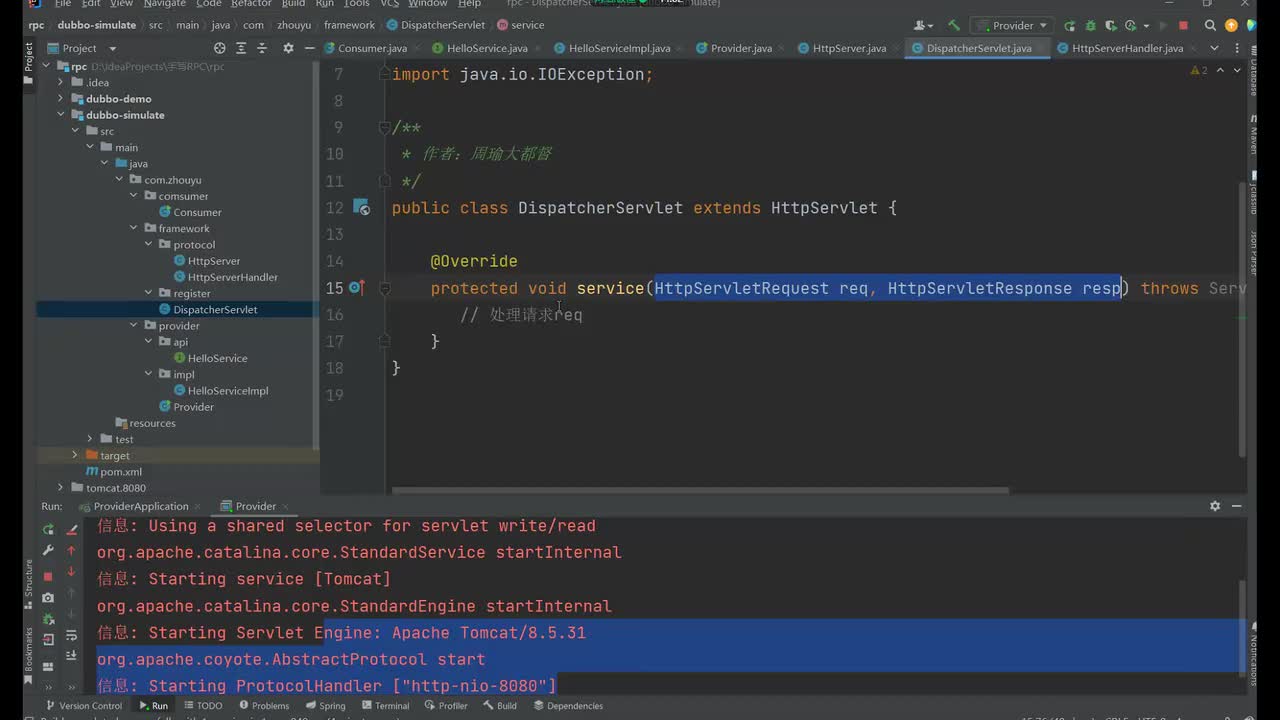The width and height of the screenshot is (1280, 720).
Task: Open the Refactor menu
Action: [x=251, y=4]
